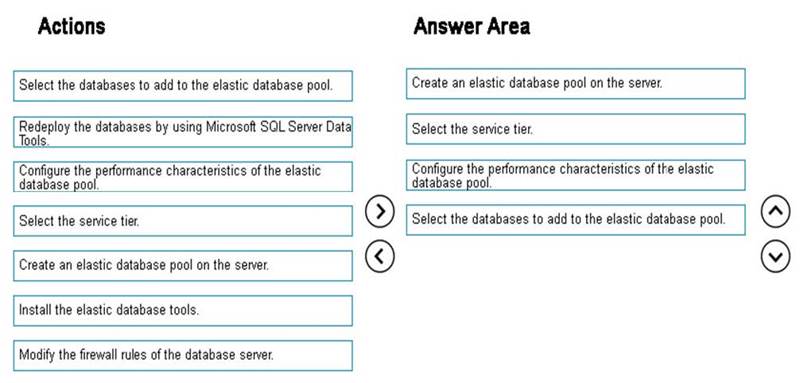Click the move right arrow icon
Viewport: 800px width, 383px height.
tap(380, 211)
